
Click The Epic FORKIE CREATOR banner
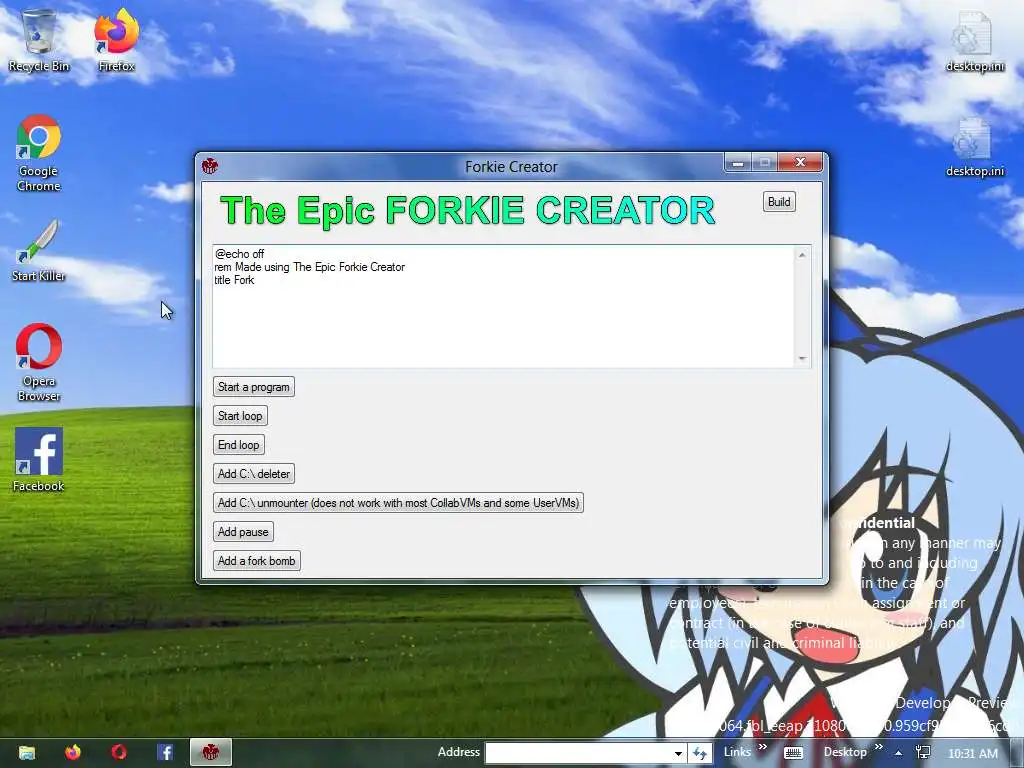pos(468,210)
